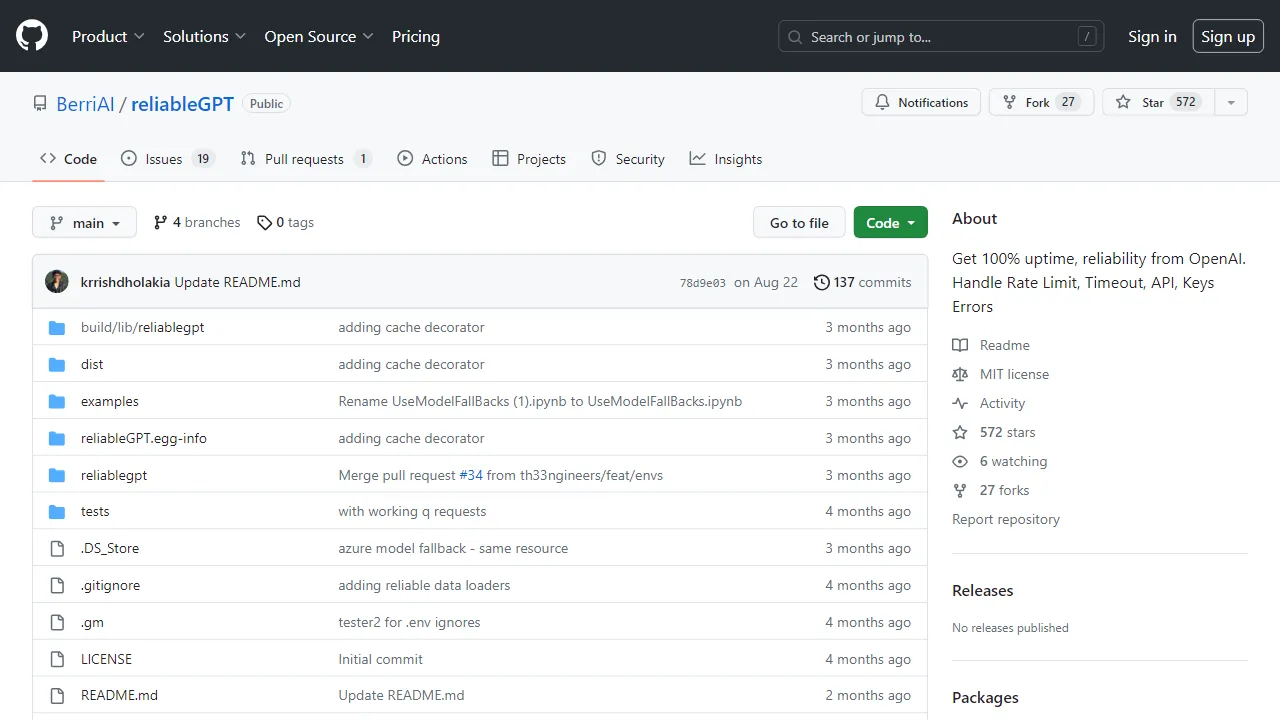Open the Code tab
The height and width of the screenshot is (720, 1280).
pos(68,159)
